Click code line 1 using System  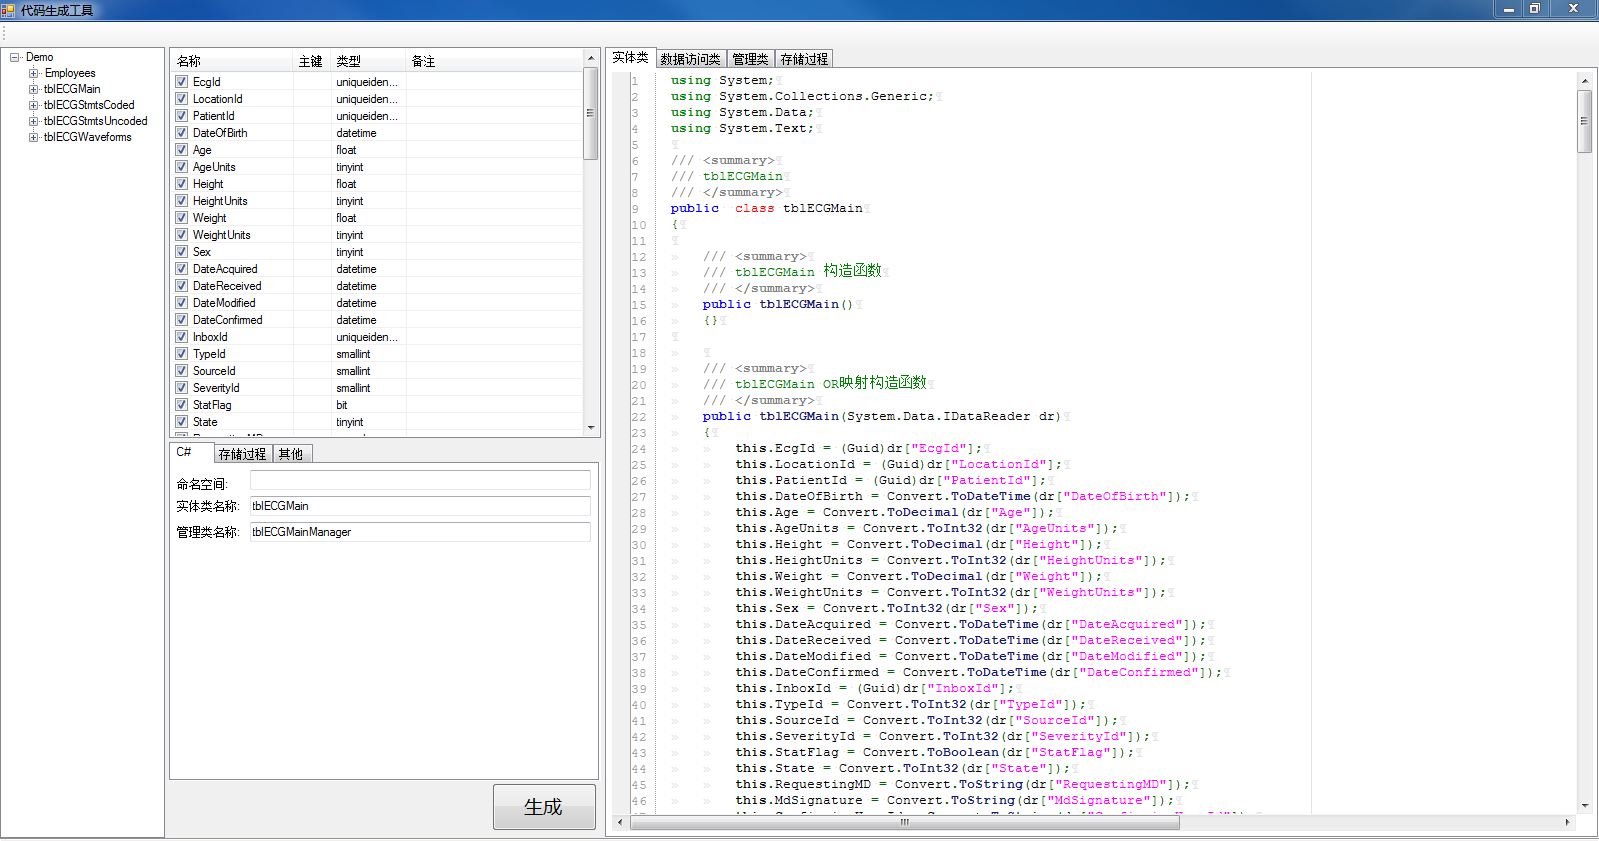coord(721,80)
